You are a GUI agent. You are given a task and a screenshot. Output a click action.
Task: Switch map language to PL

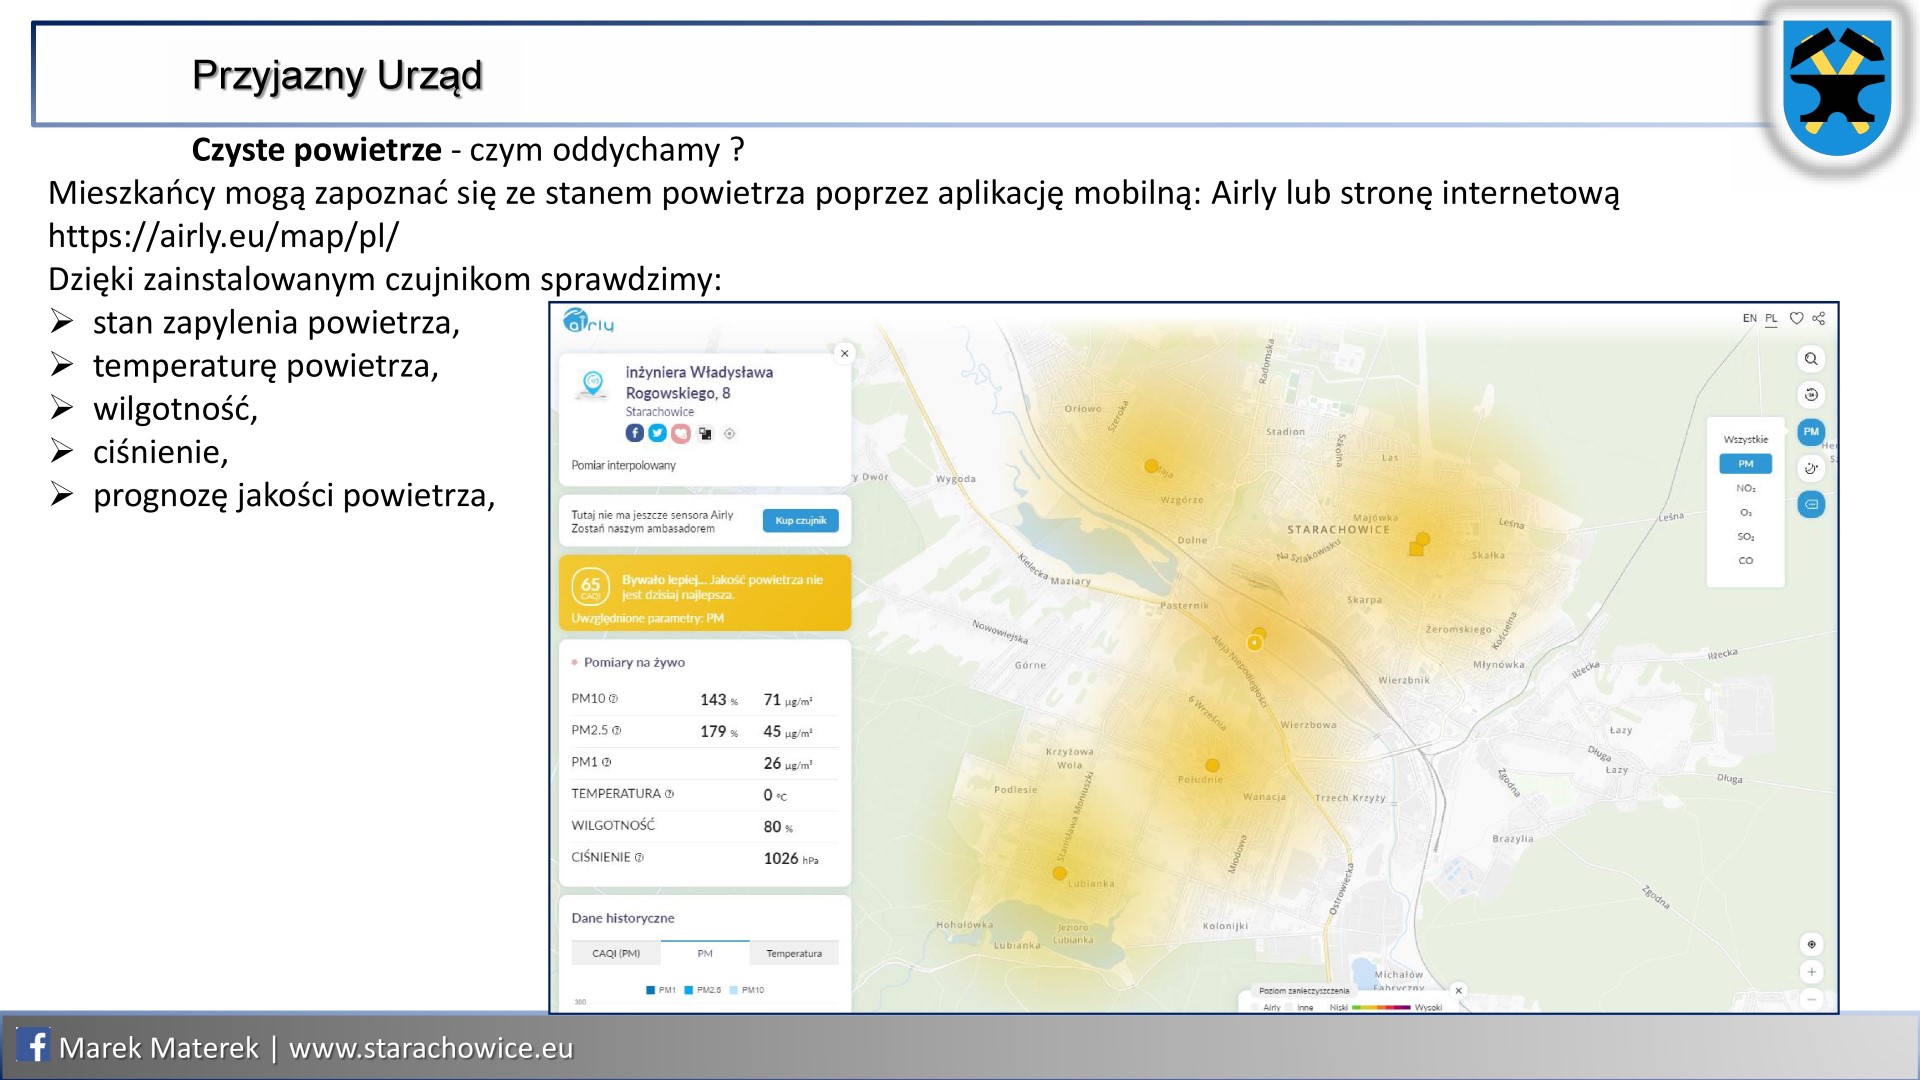point(1771,318)
